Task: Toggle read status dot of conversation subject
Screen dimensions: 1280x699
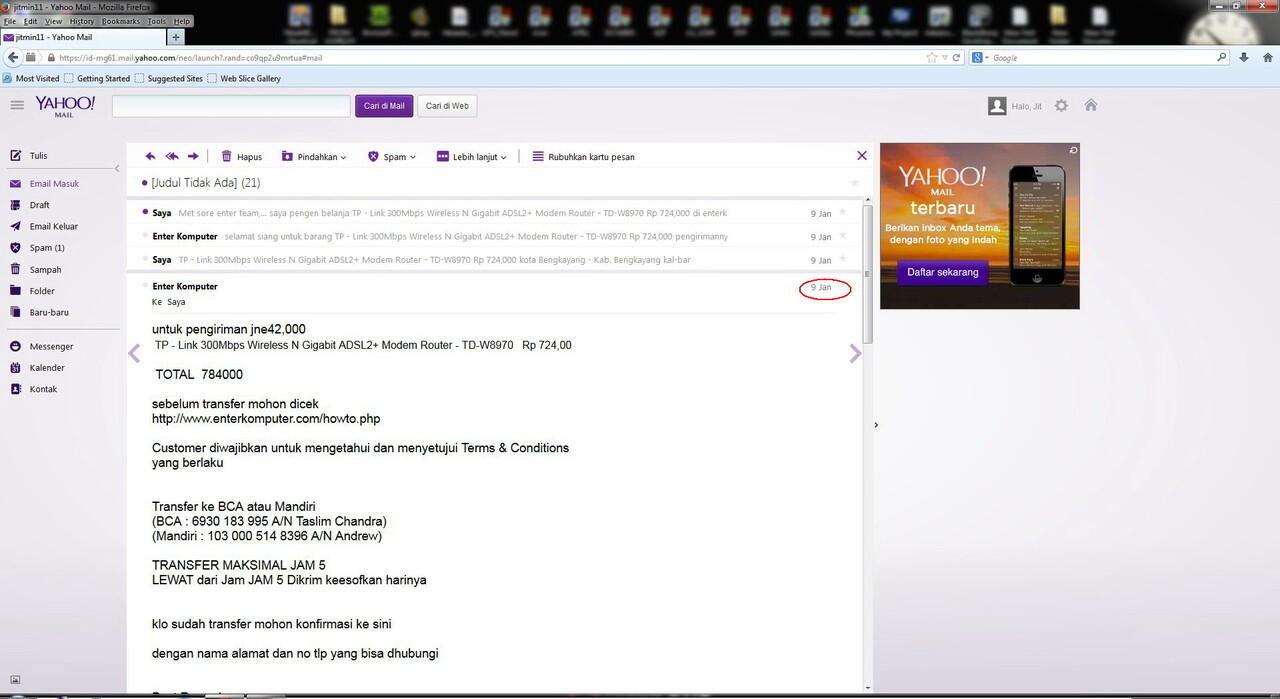Action: pyautogui.click(x=144, y=183)
